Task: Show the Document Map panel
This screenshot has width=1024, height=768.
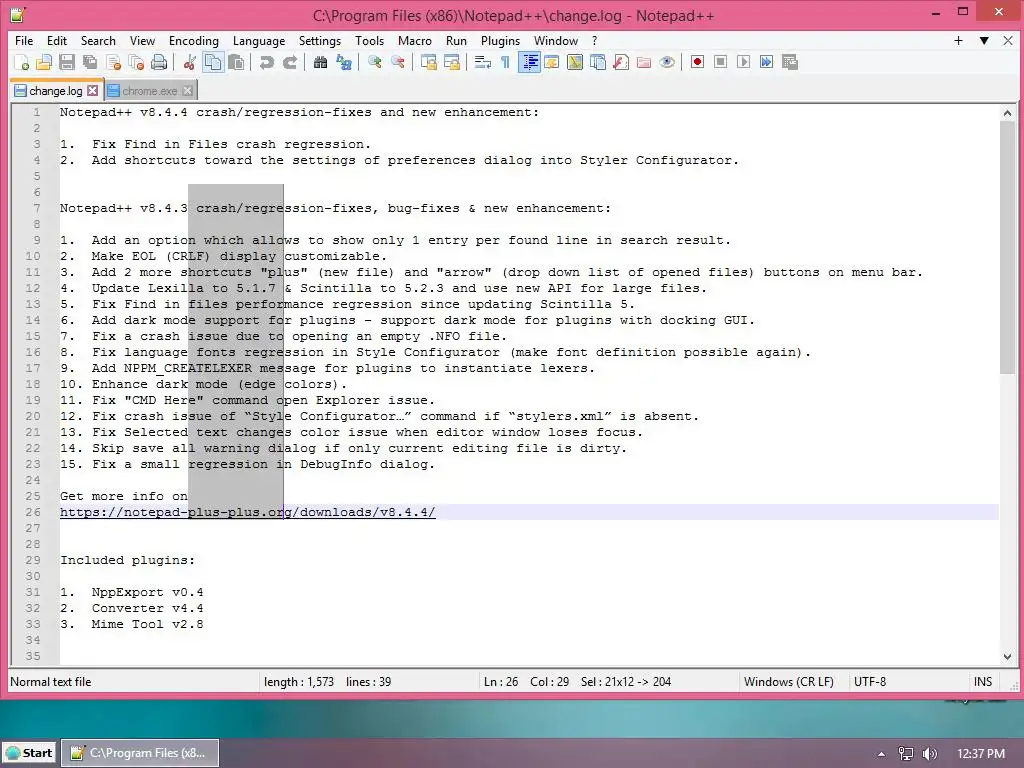Action: [575, 62]
